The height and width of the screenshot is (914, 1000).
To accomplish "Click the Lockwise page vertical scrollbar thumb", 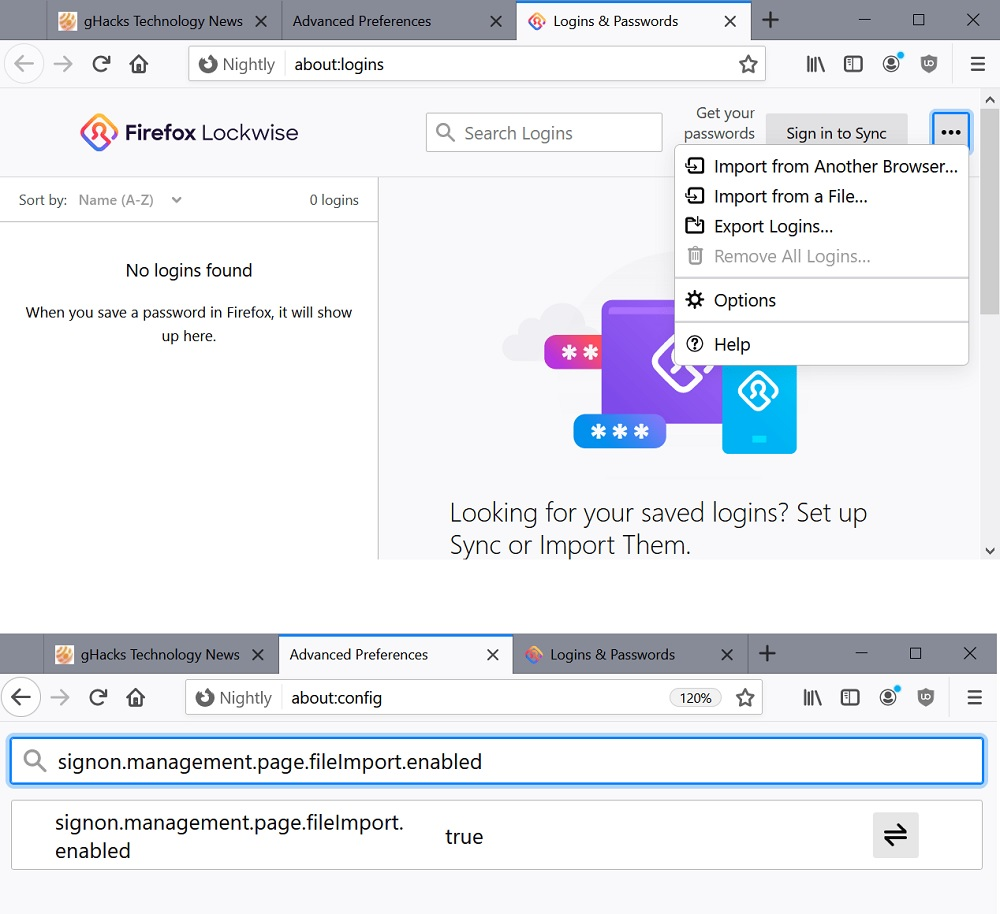I will [989, 212].
